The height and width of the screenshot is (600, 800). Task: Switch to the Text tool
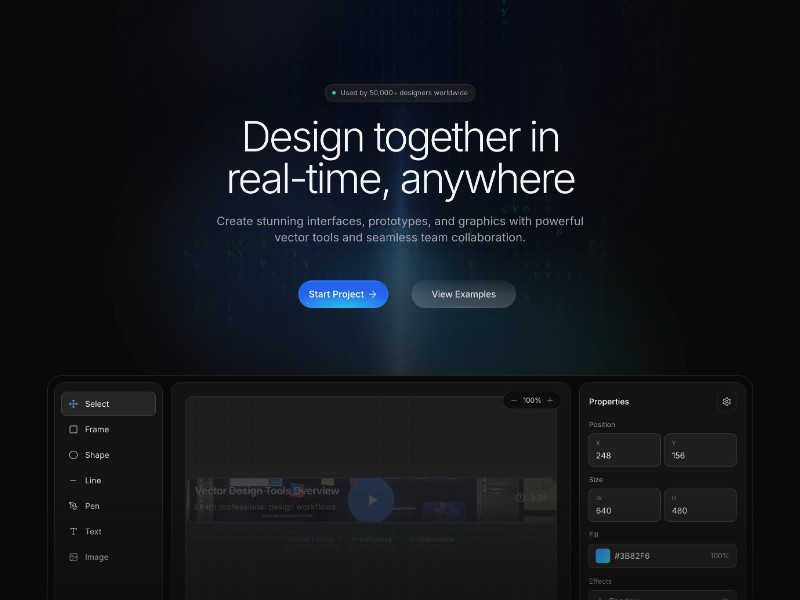click(91, 531)
